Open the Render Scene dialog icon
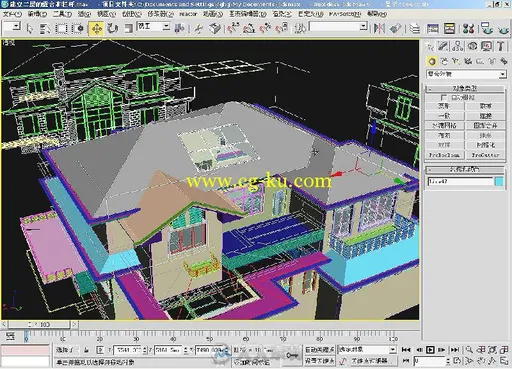Screen dimensions: 512x369 pos(487,29)
